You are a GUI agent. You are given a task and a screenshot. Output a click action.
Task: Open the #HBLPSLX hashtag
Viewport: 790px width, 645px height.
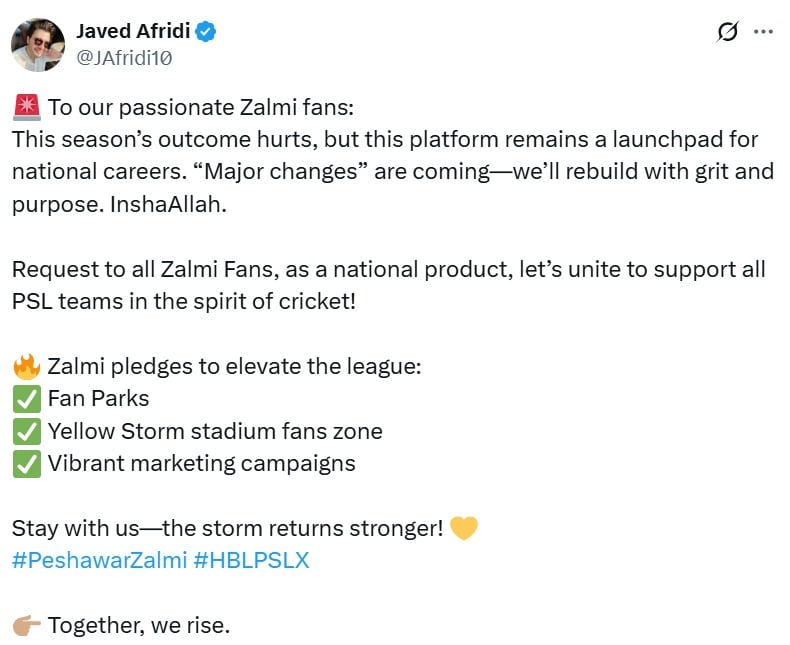pyautogui.click(x=251, y=560)
